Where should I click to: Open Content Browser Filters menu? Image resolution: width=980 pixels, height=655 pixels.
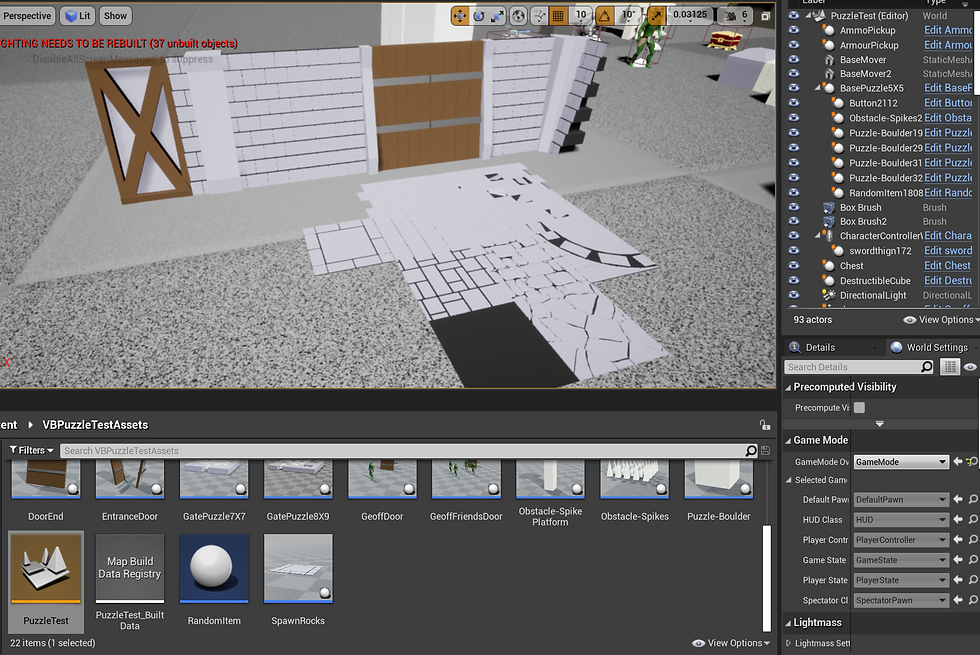click(32, 450)
